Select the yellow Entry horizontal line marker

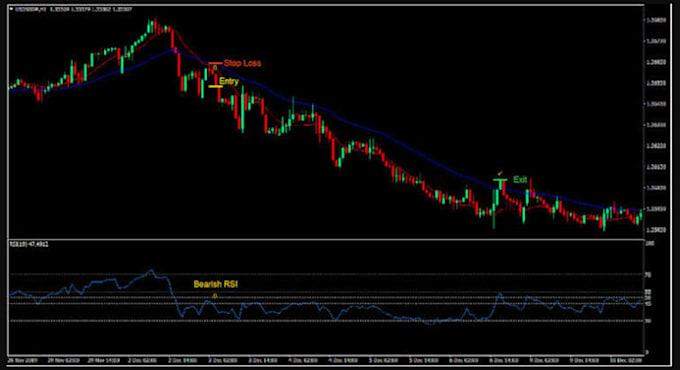point(216,87)
